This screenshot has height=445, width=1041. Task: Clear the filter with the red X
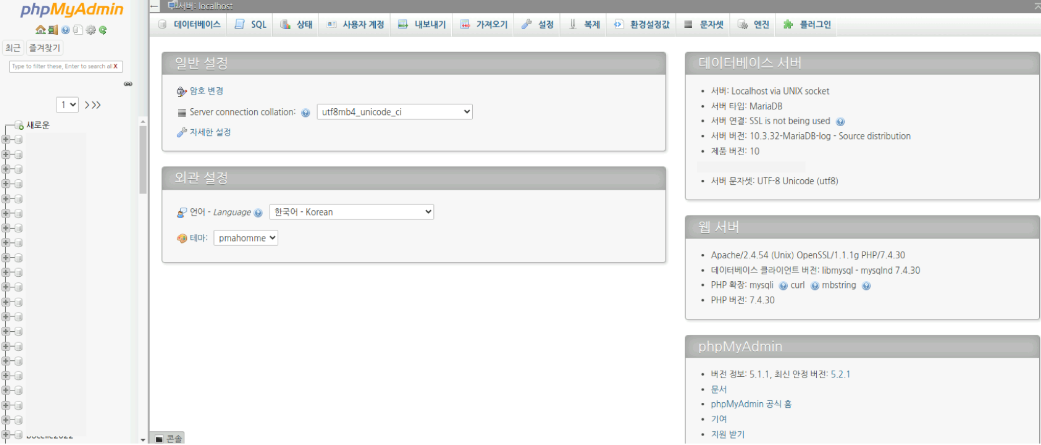[x=116, y=66]
